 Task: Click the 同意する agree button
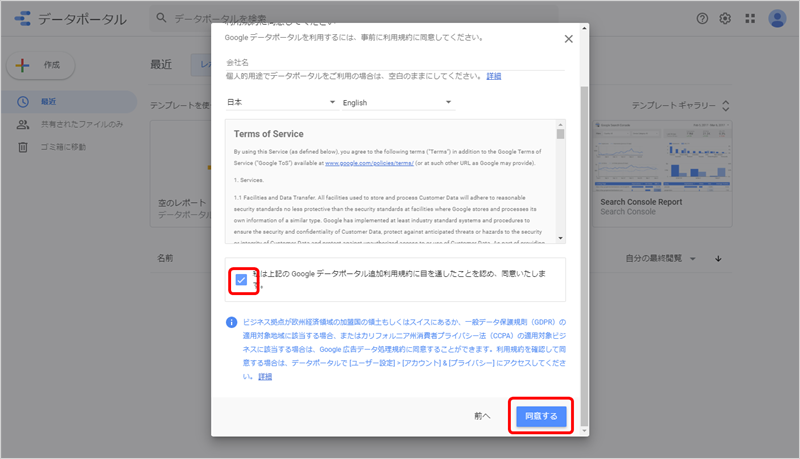click(541, 416)
